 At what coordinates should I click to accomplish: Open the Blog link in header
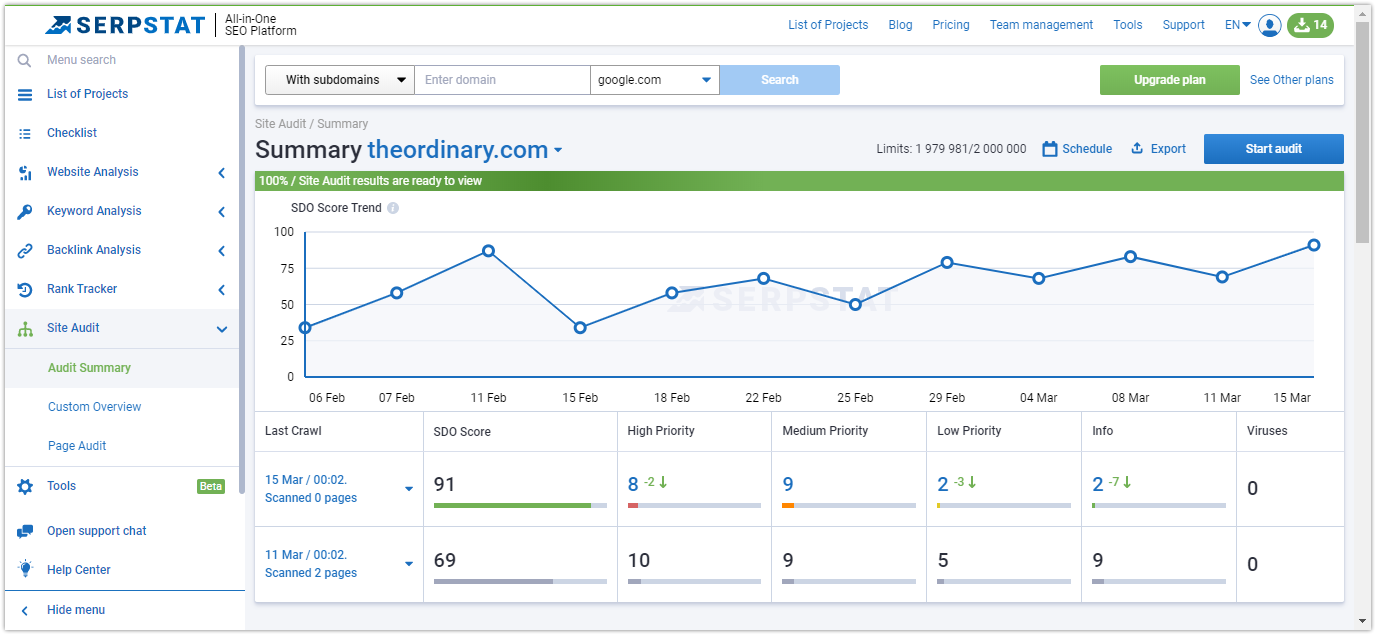click(x=900, y=25)
